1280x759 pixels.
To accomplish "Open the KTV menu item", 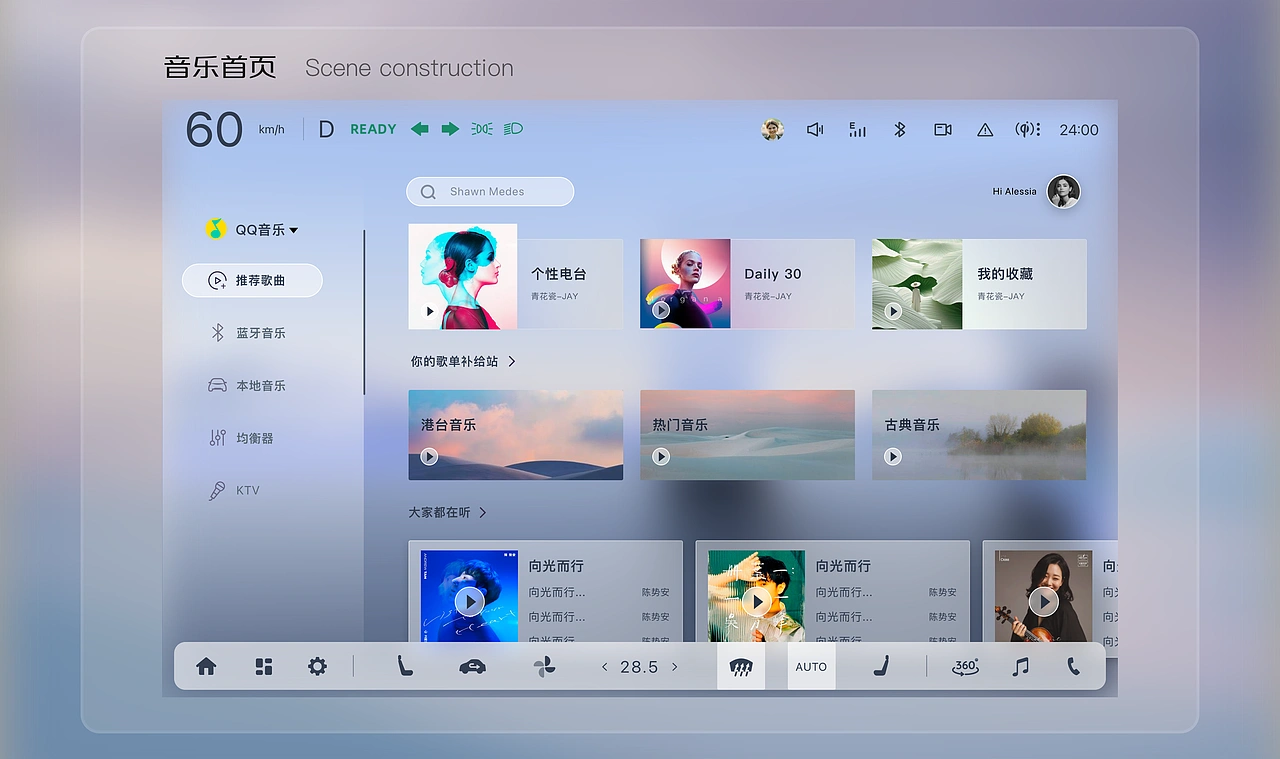I will coord(234,490).
